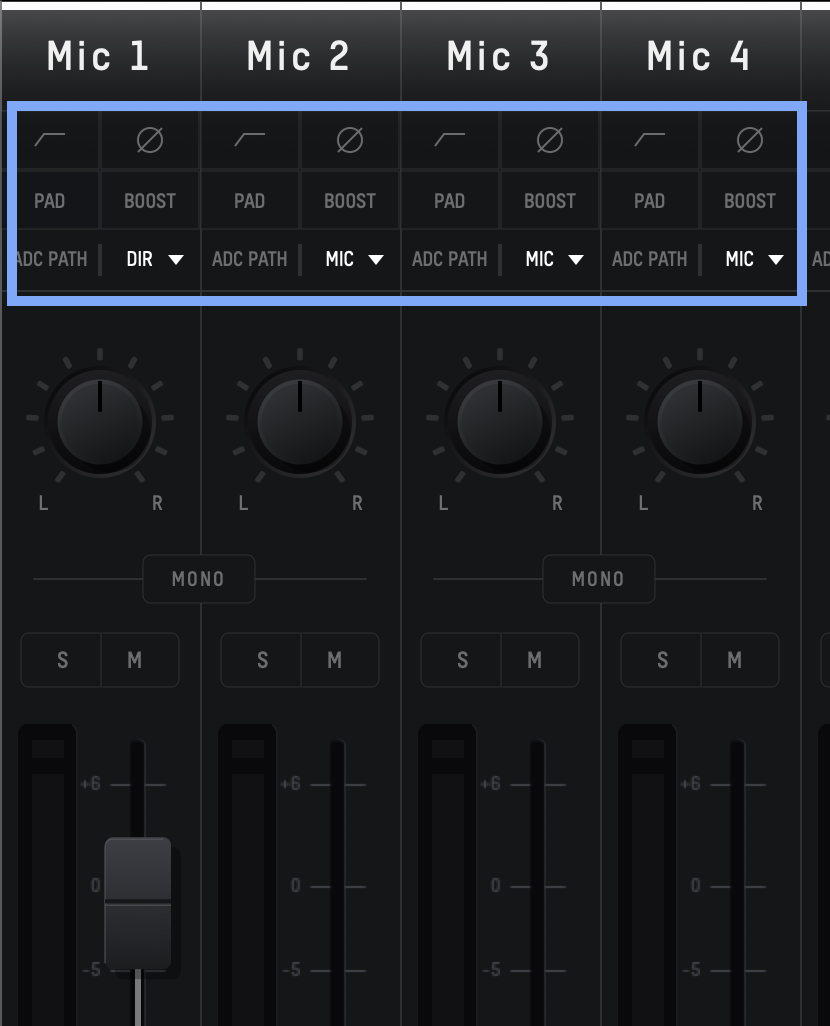Enable the high-pass filter on Mic 1
This screenshot has width=830, height=1026.
50,139
